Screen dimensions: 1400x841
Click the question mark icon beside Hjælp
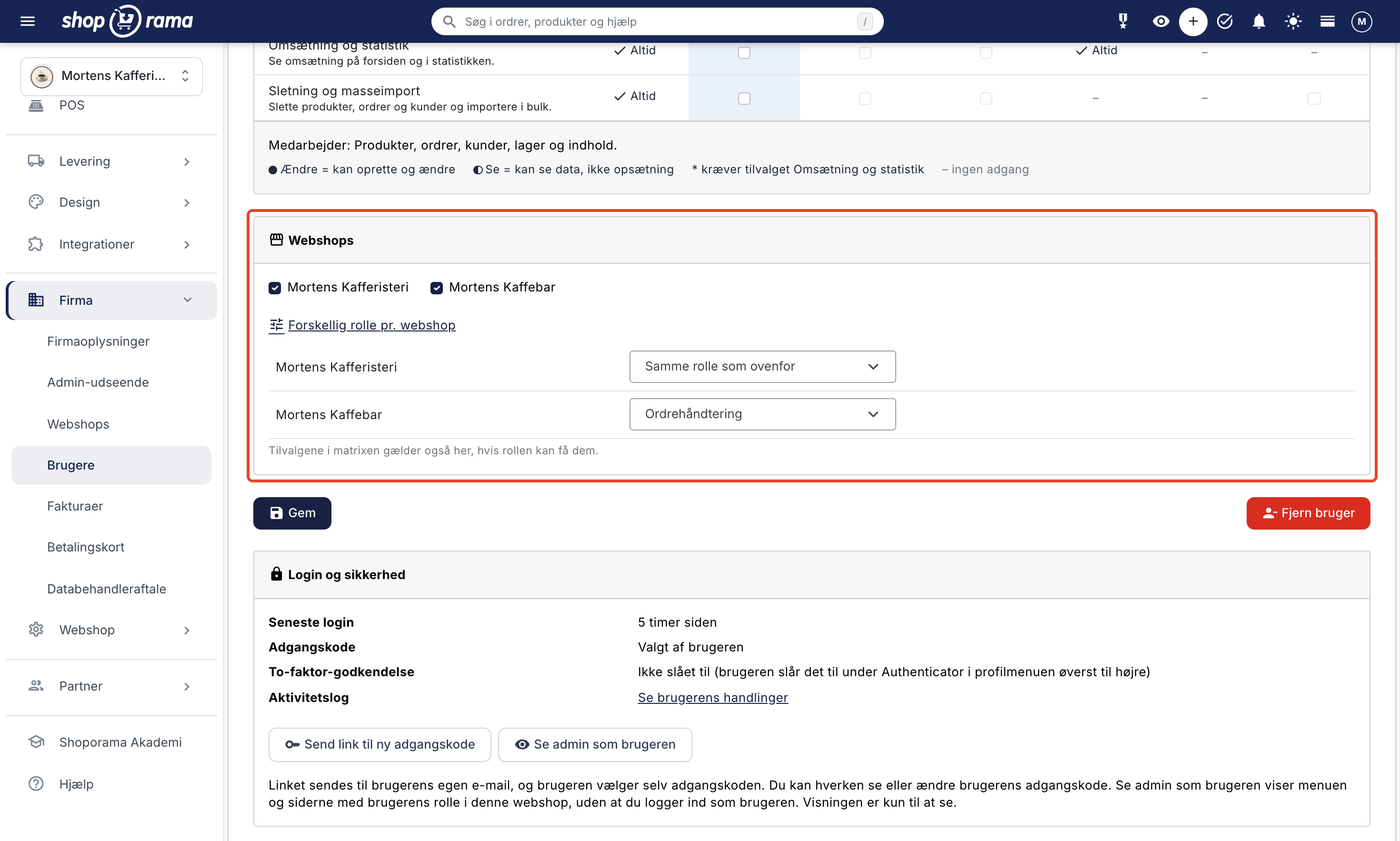tap(36, 784)
